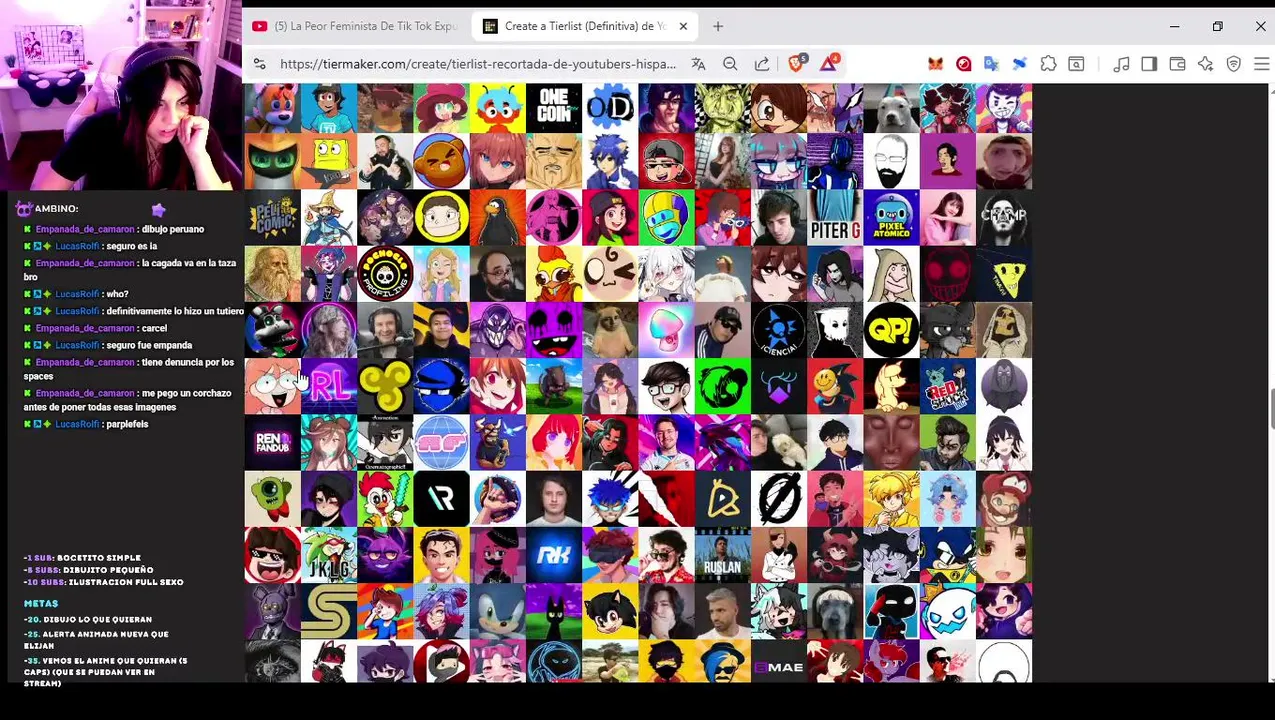Image resolution: width=1275 pixels, height=720 pixels.
Task: Select the black penguin thumbnail
Action: (x=497, y=218)
